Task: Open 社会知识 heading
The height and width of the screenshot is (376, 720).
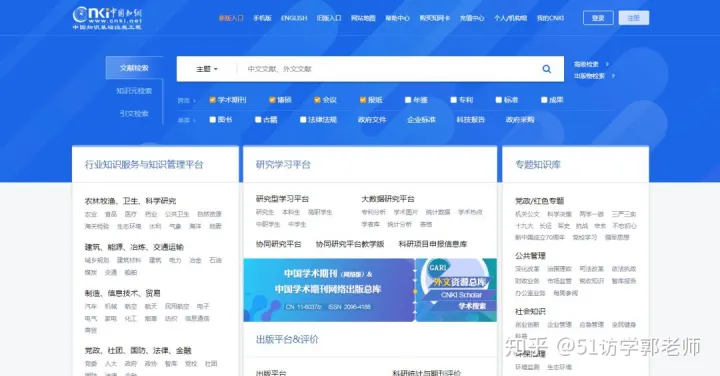Action: [530, 311]
